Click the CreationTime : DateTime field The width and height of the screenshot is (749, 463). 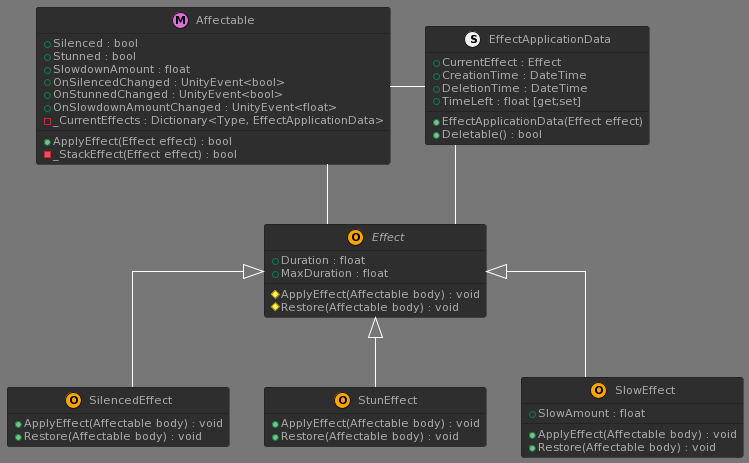tap(514, 75)
